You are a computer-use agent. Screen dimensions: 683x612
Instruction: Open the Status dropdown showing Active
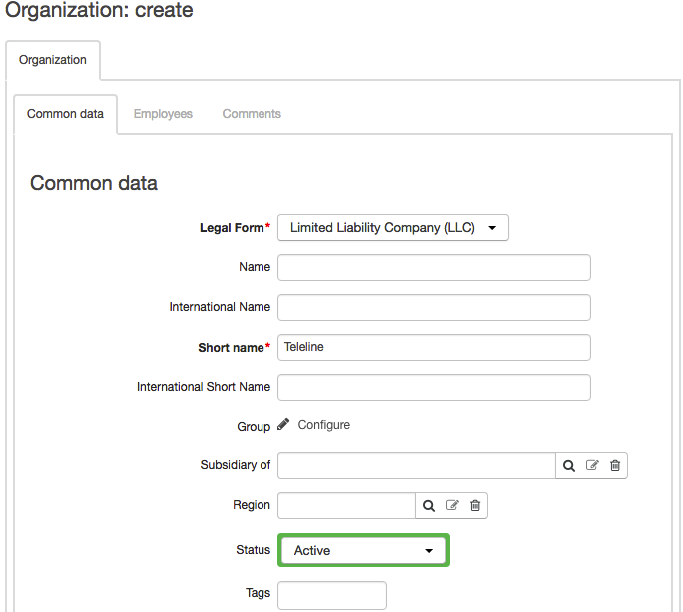[363, 550]
